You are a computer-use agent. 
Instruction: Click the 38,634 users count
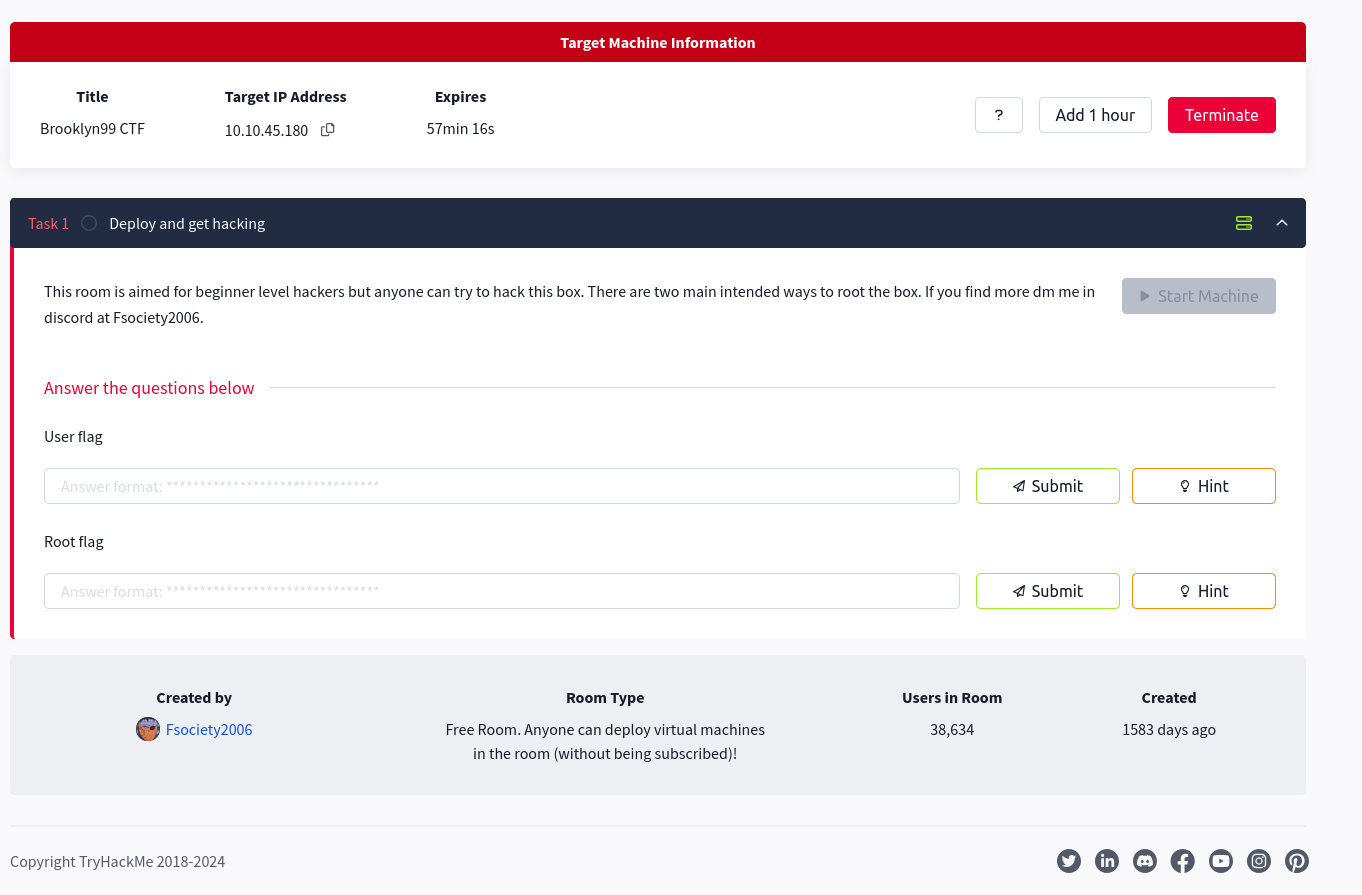coord(952,729)
